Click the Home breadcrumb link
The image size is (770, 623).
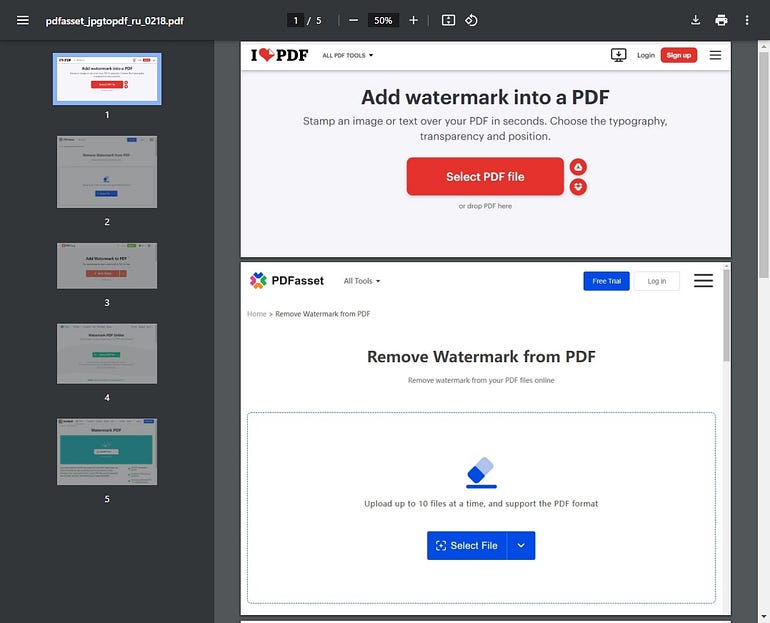tap(256, 314)
